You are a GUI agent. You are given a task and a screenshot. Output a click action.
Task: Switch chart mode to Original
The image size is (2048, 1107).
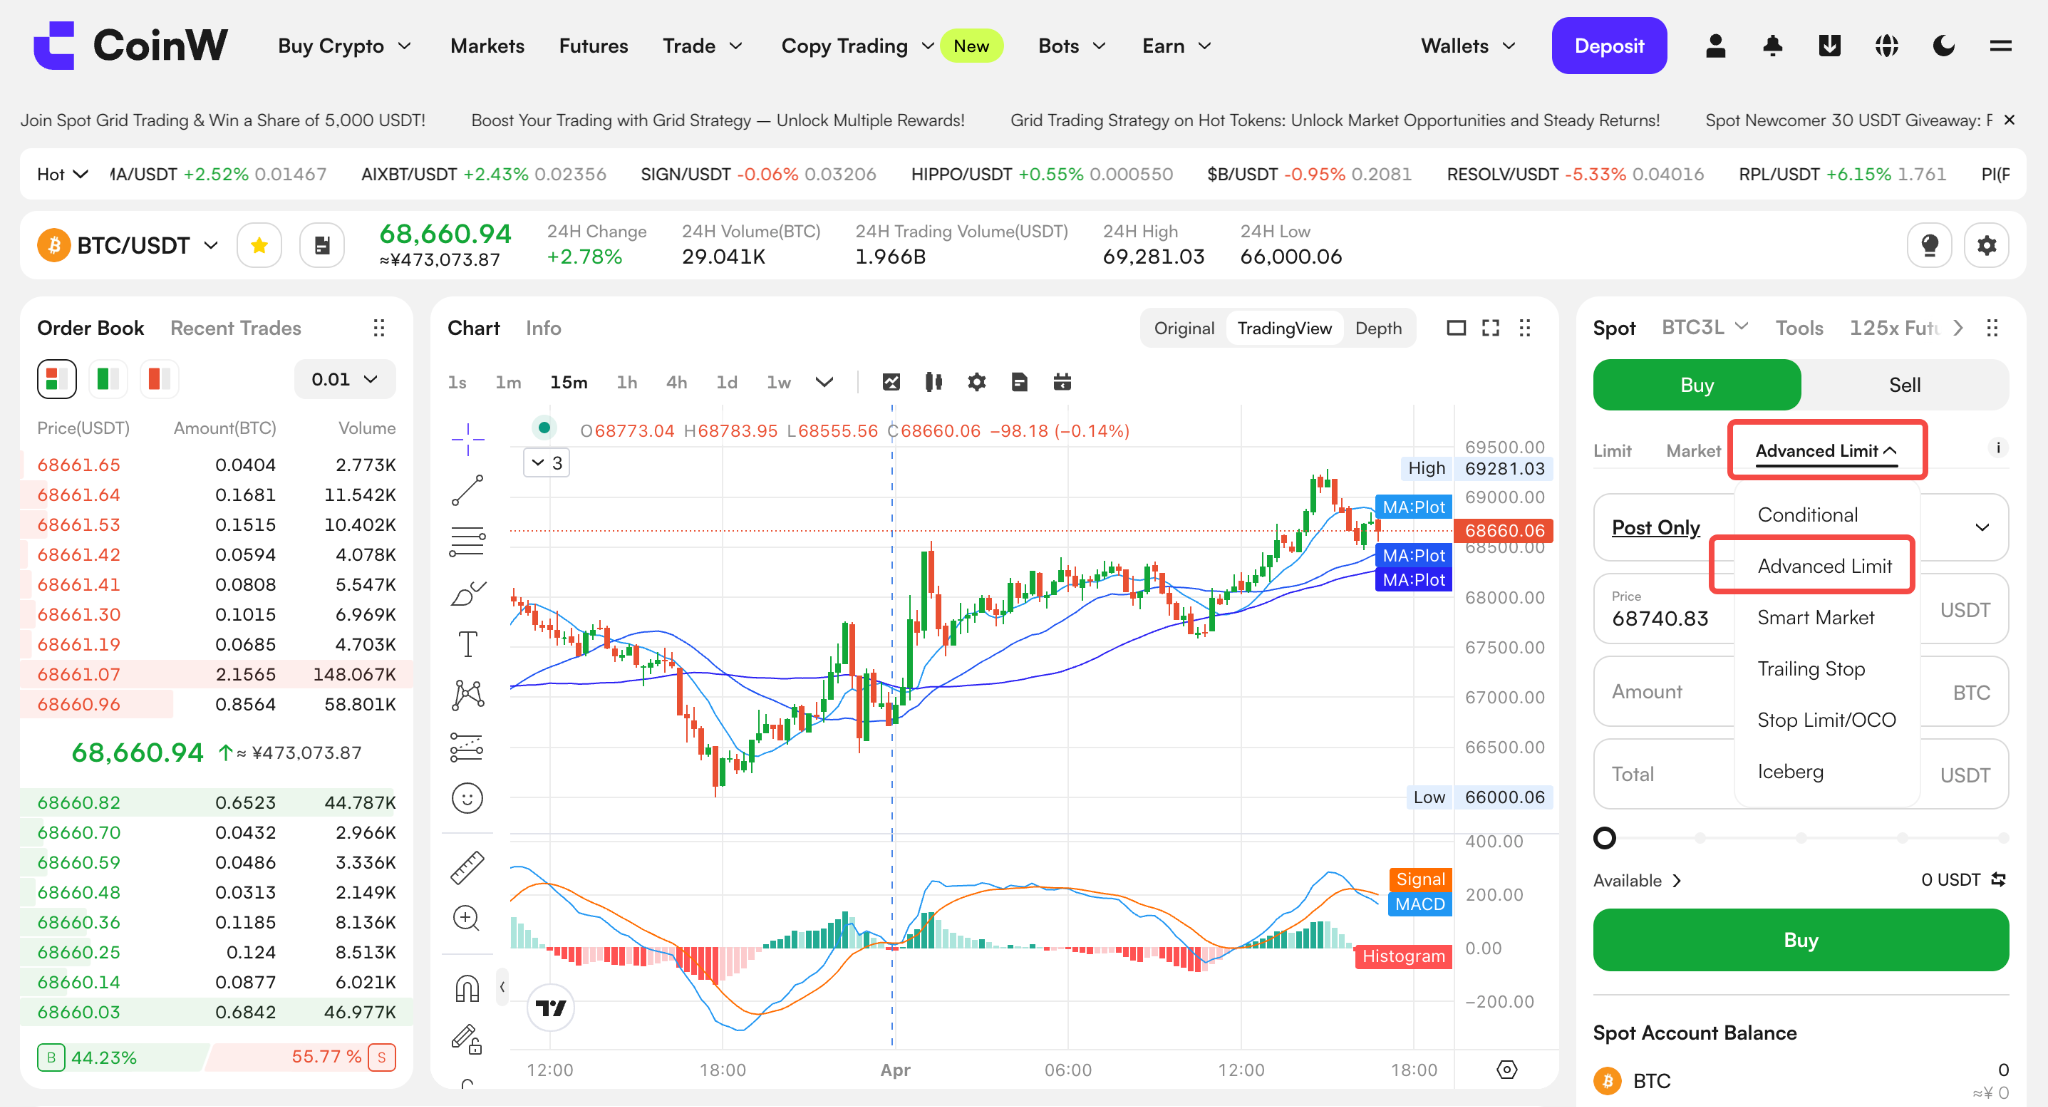[x=1184, y=328]
